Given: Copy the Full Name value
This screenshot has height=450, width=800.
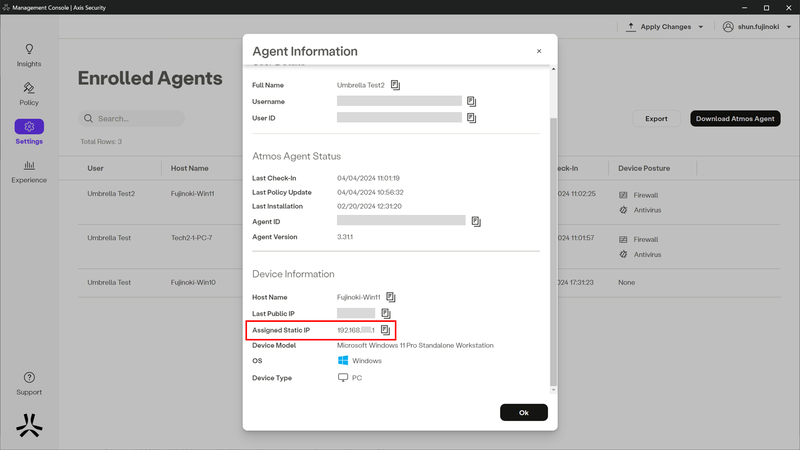Looking at the screenshot, I should tap(395, 85).
